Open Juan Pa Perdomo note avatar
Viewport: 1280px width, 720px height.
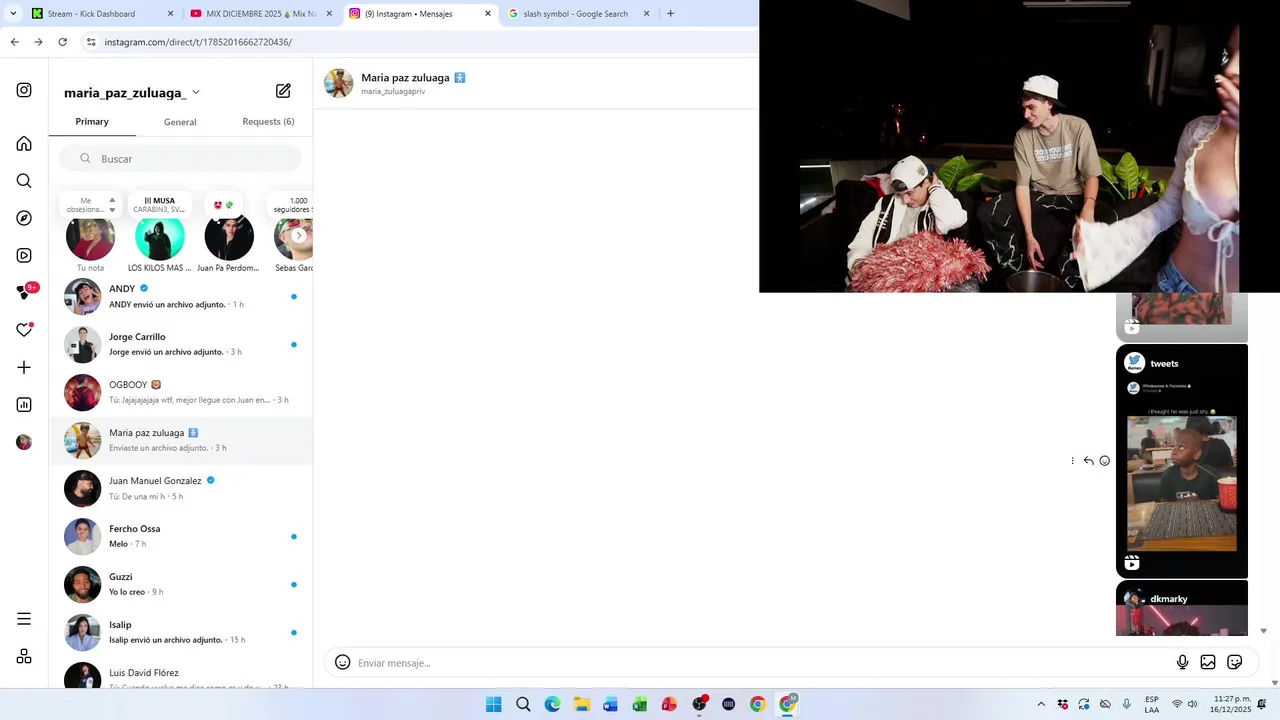pyautogui.click(x=229, y=238)
